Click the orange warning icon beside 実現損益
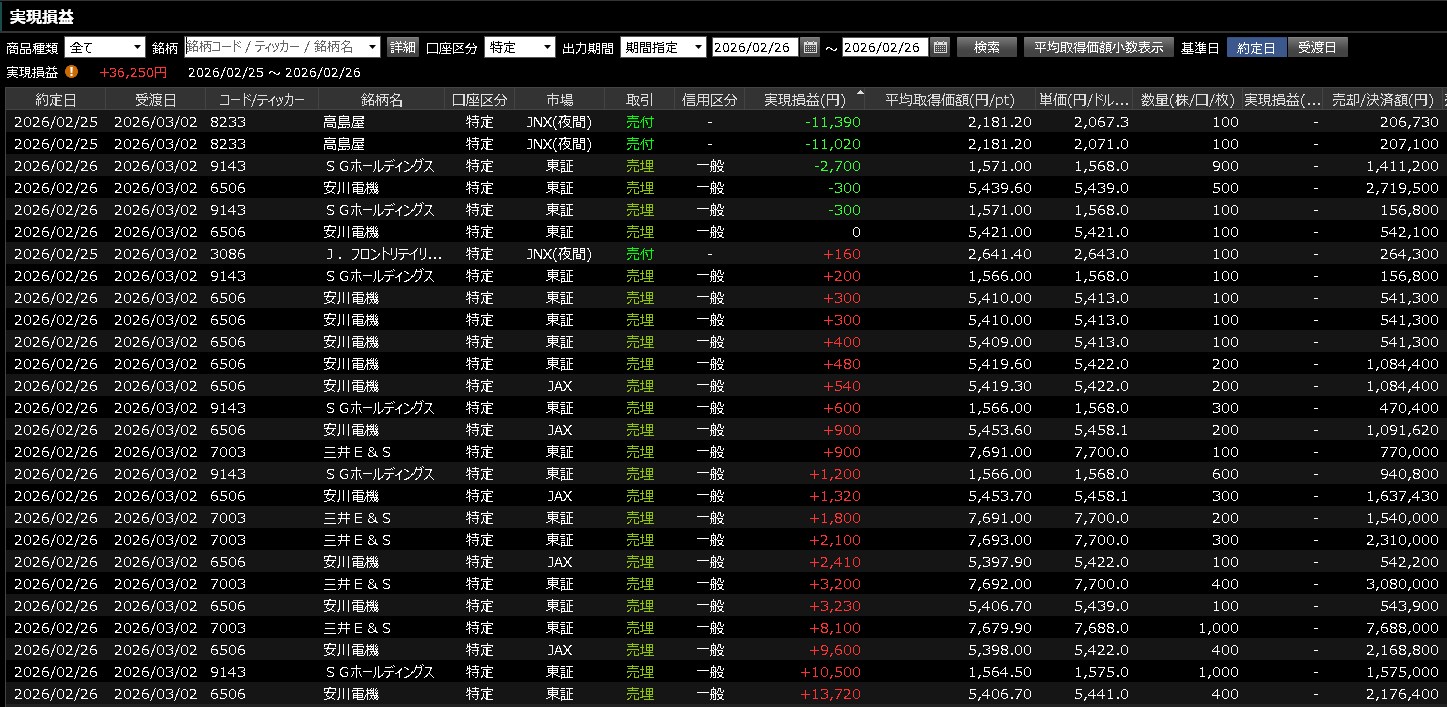 [71, 72]
